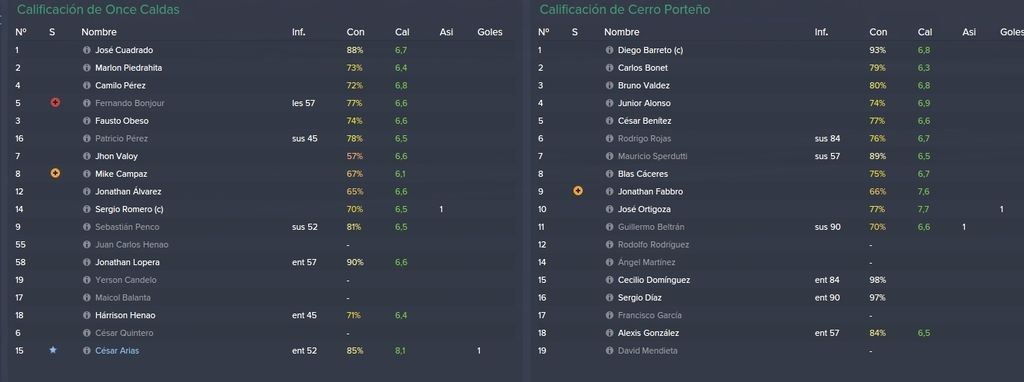Sort Once Caldas table by Cal column

coord(402,31)
